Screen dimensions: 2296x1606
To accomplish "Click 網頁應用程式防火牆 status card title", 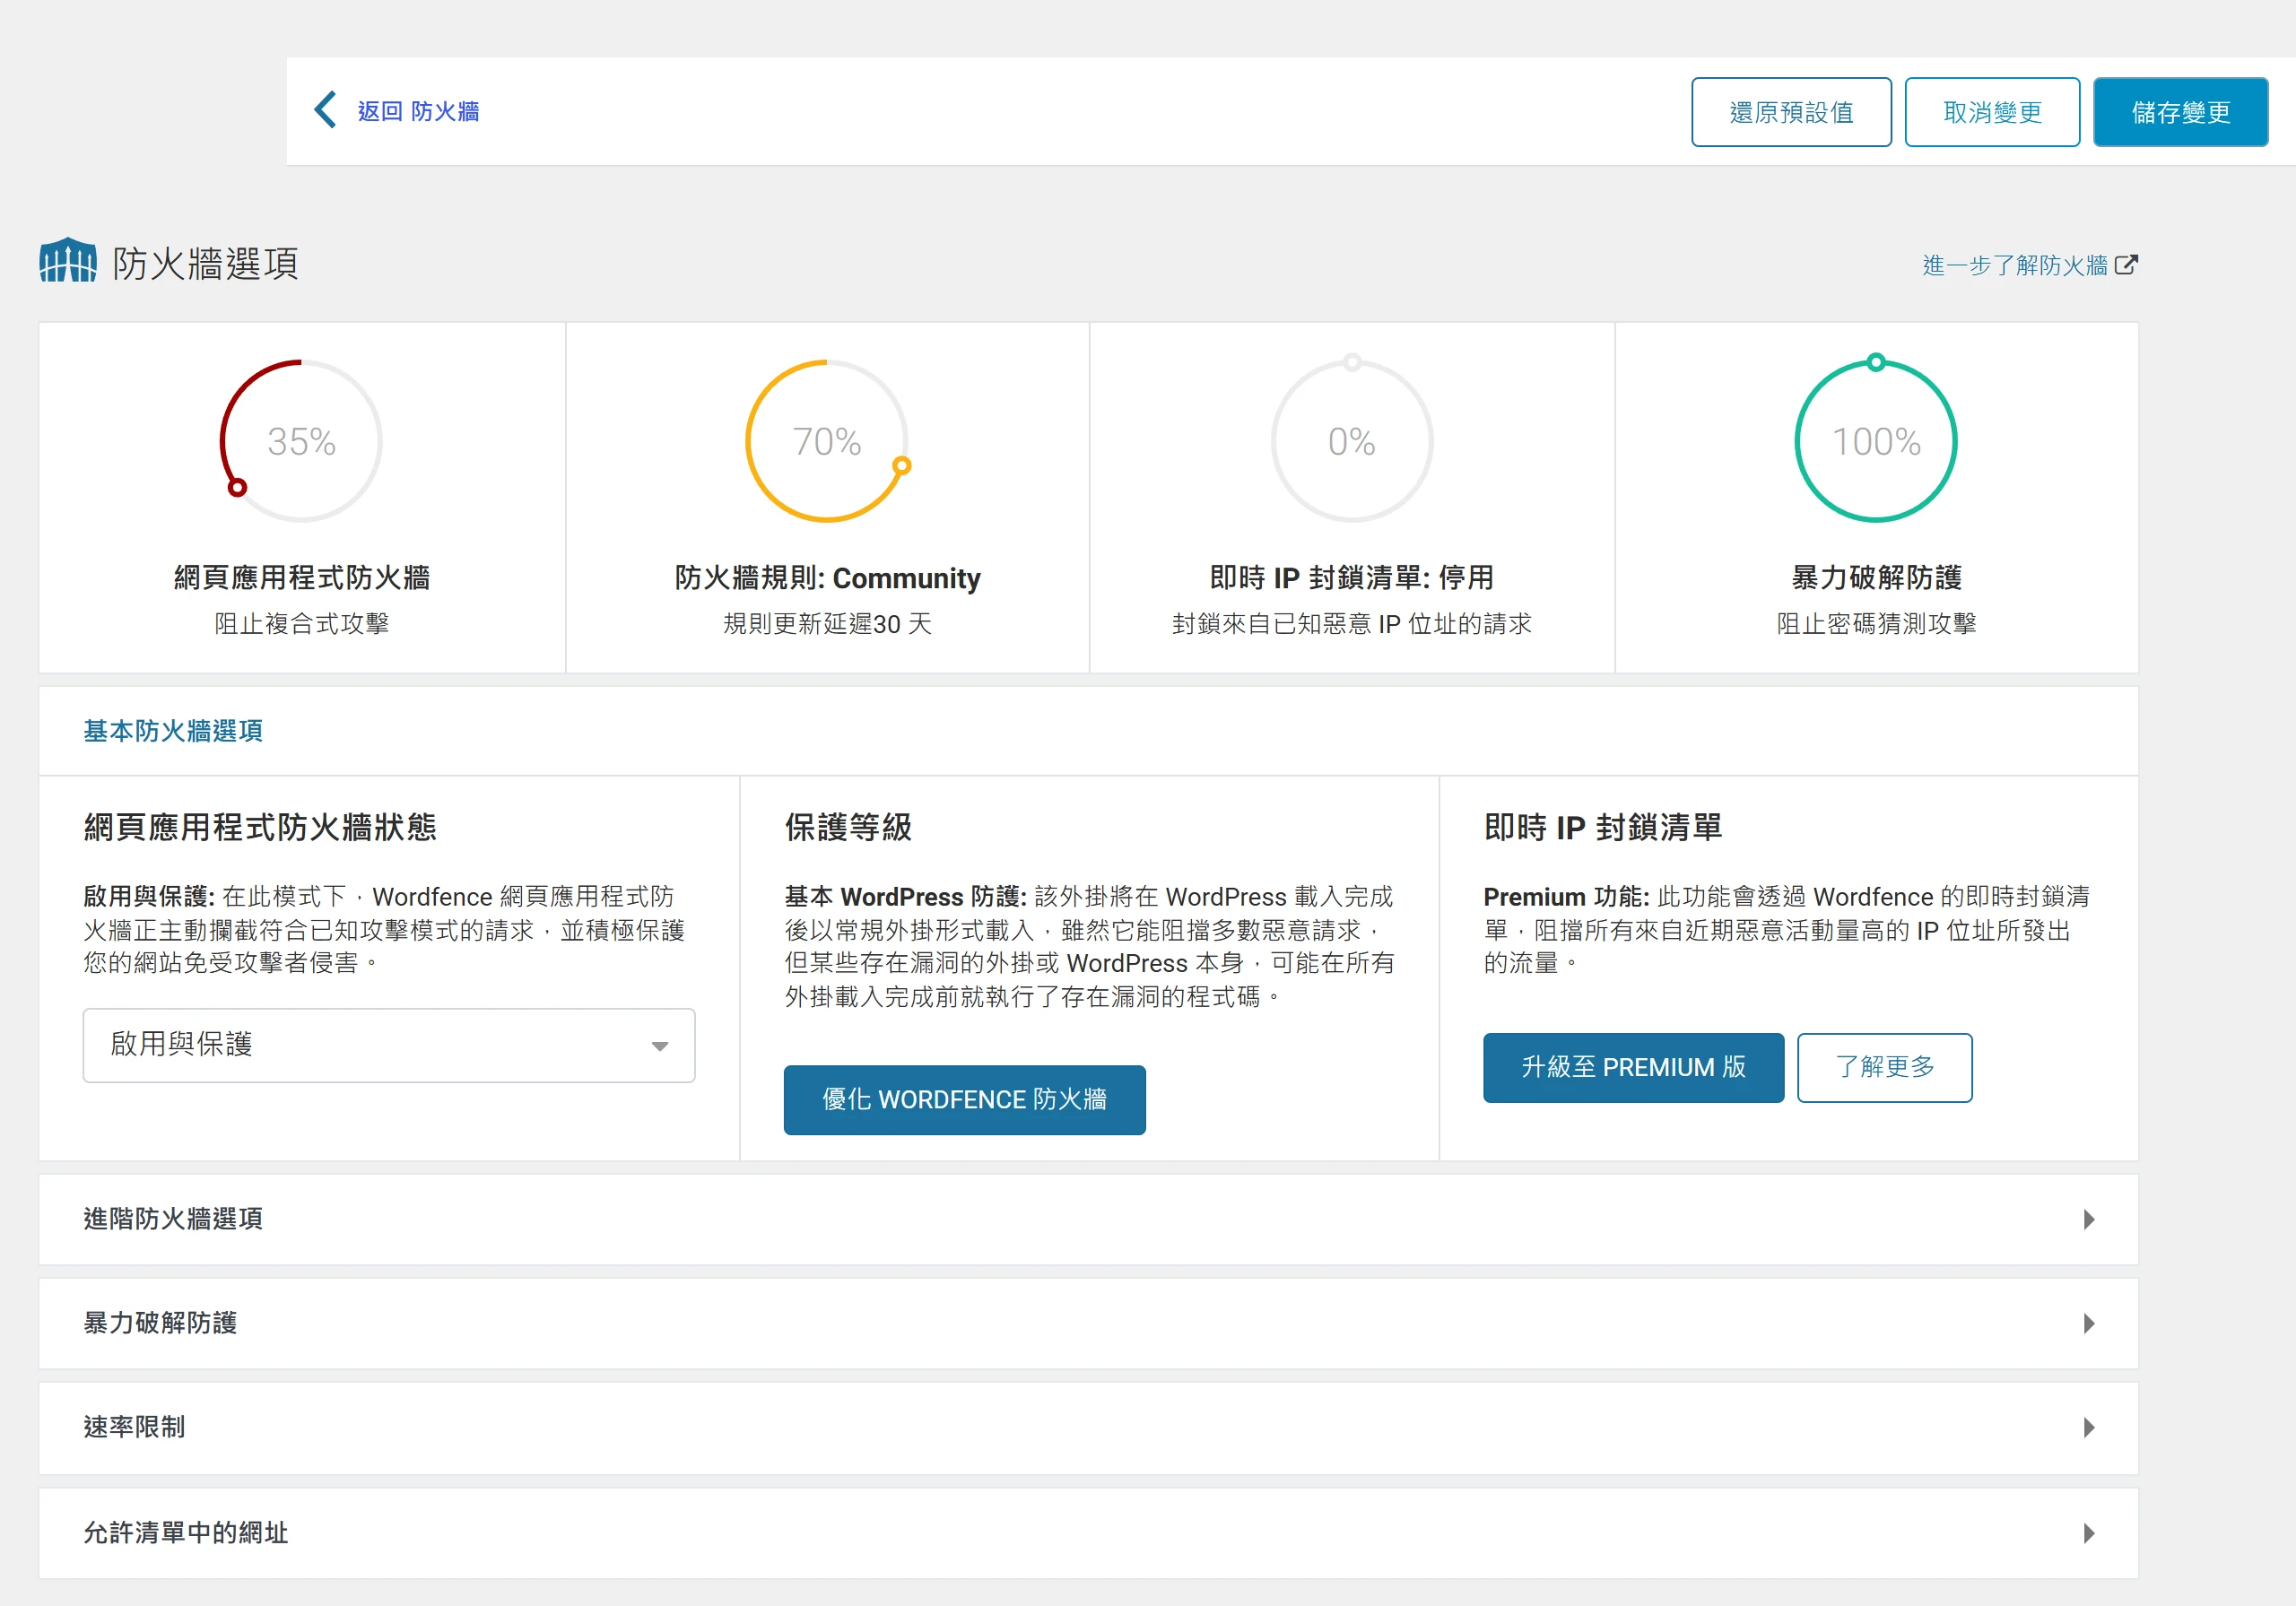I will point(302,578).
